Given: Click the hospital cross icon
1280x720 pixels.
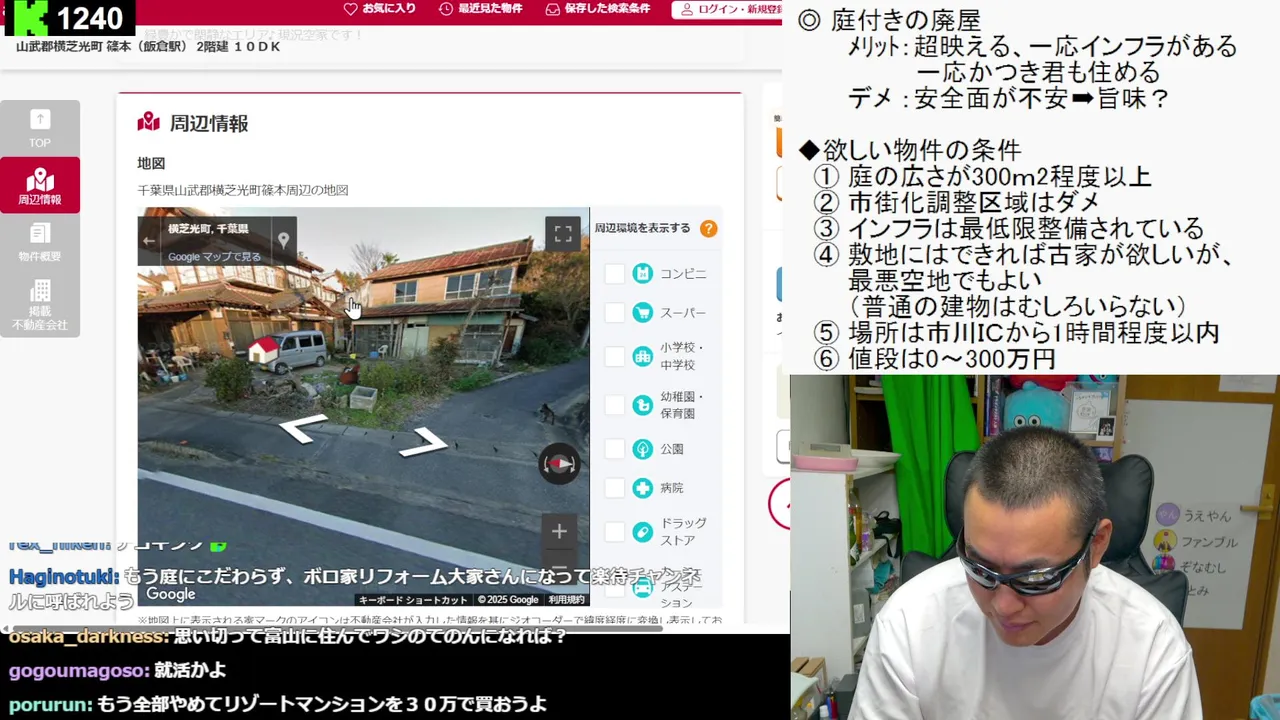Looking at the screenshot, I should [642, 488].
